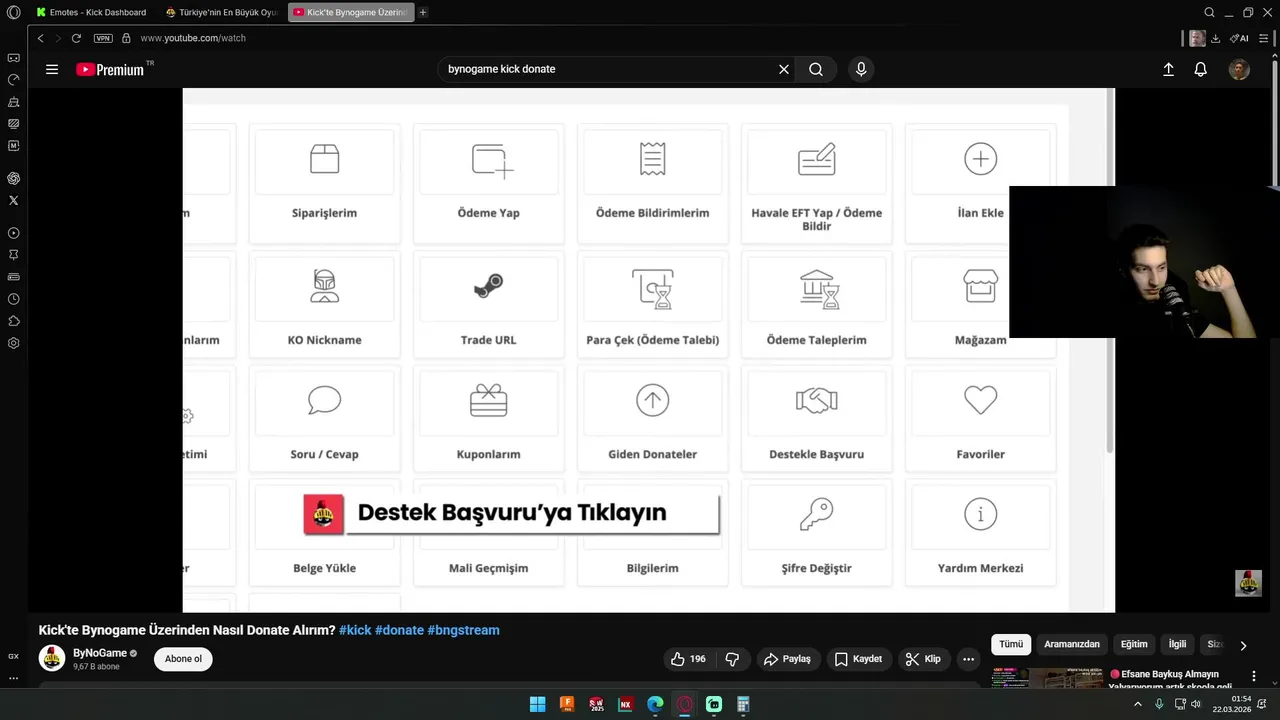Open options for Efsane Baykuş video

[x=1254, y=676]
